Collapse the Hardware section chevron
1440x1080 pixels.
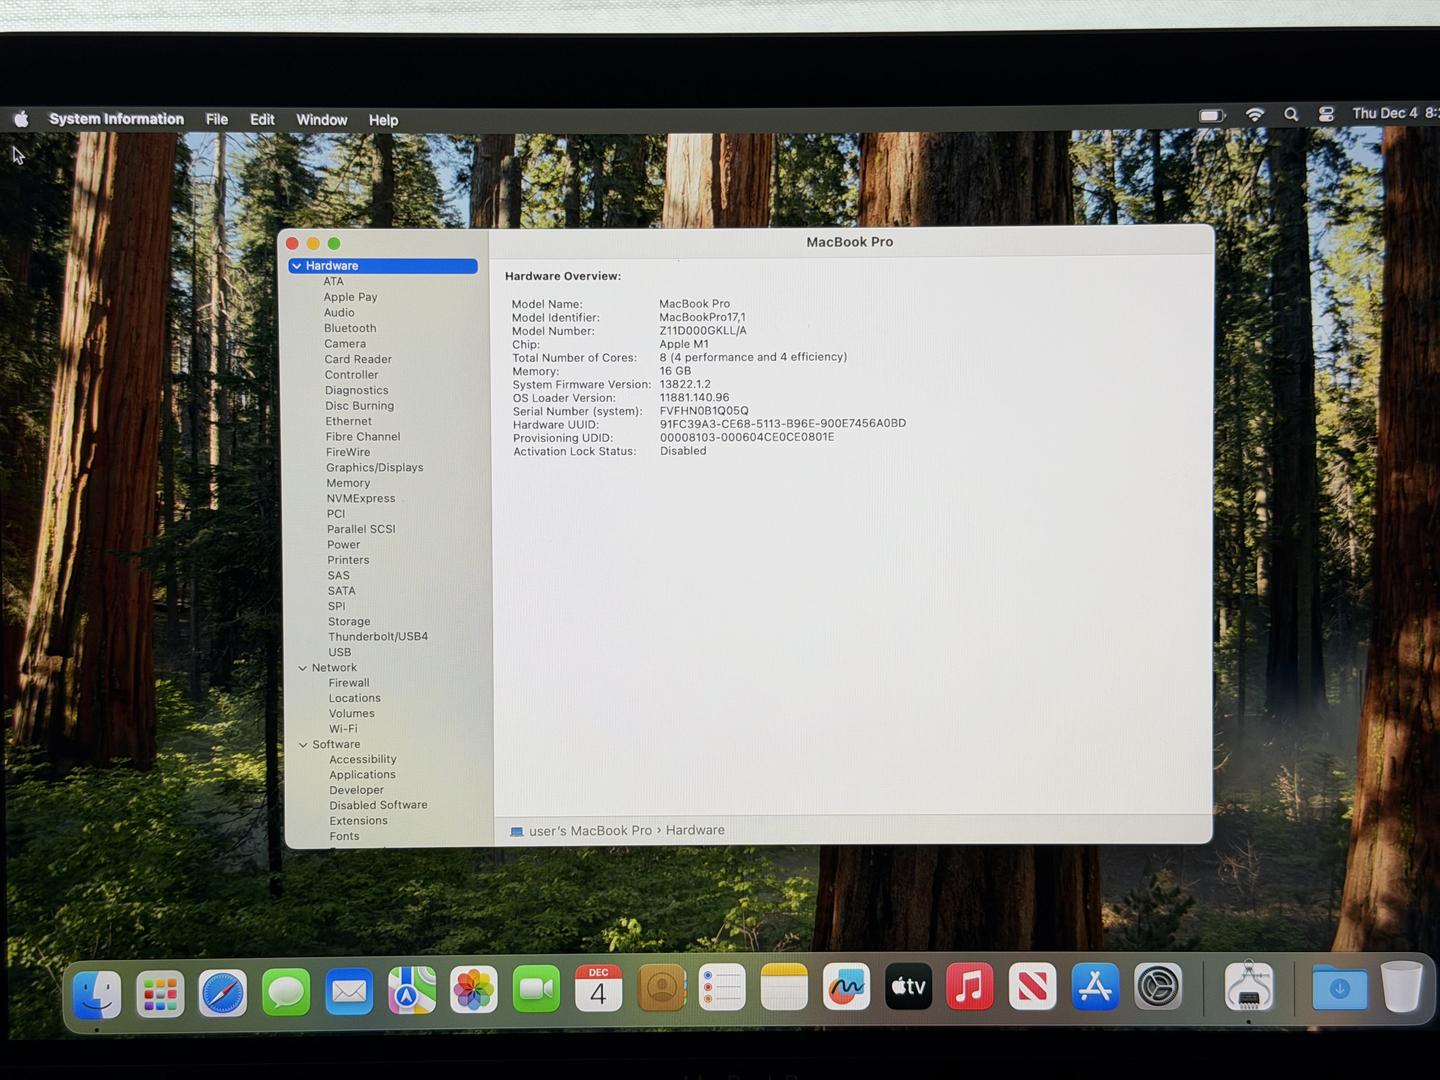click(297, 266)
